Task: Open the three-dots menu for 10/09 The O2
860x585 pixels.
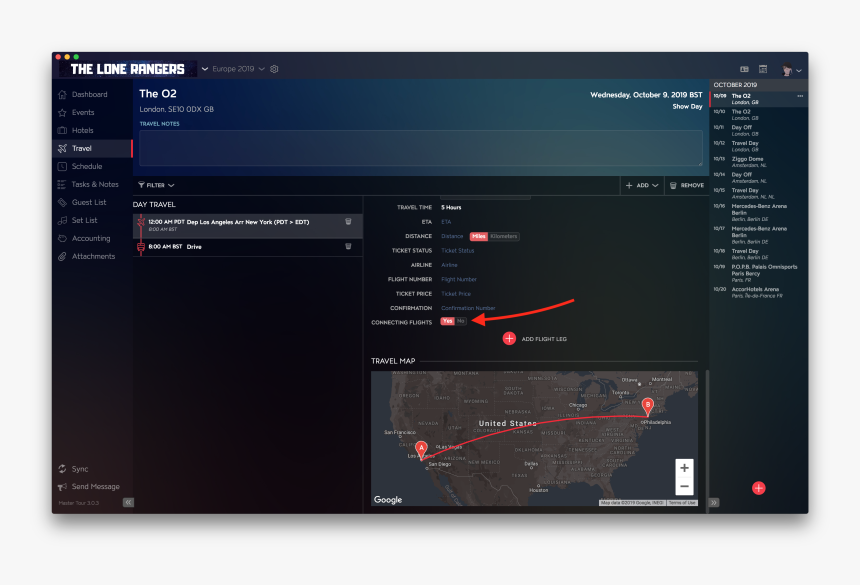Action: click(800, 96)
